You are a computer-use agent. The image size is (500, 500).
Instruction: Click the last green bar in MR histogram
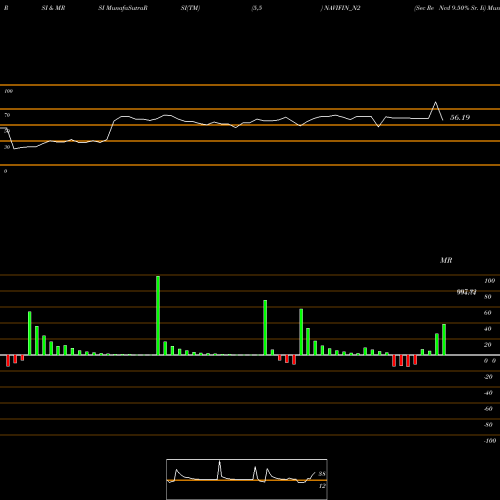[444, 339]
